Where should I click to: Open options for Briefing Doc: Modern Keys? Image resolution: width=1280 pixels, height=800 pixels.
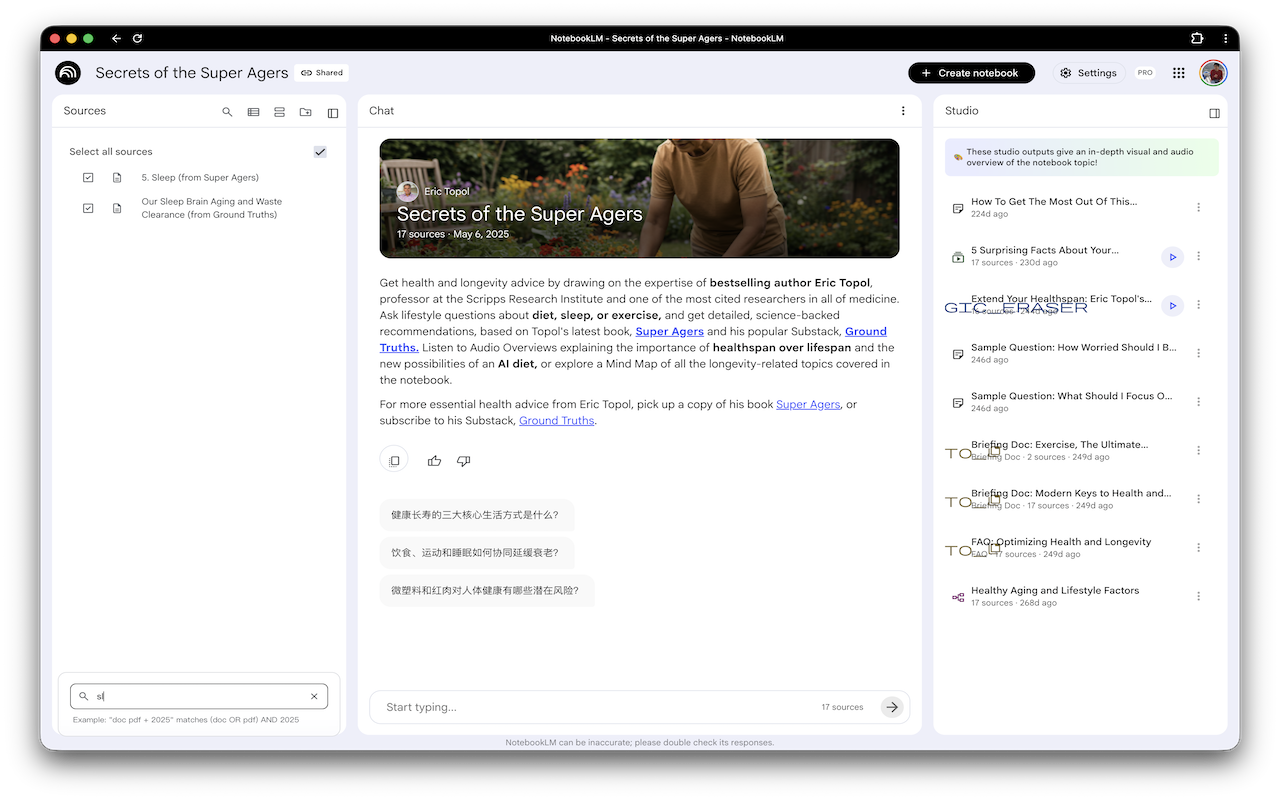(1198, 499)
